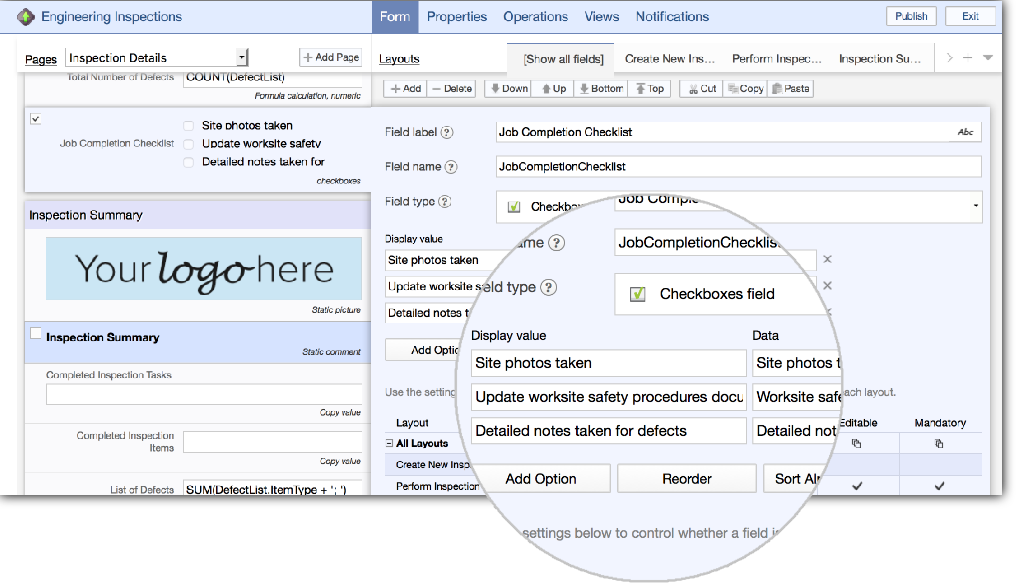Move the field to Top

(x=650, y=89)
